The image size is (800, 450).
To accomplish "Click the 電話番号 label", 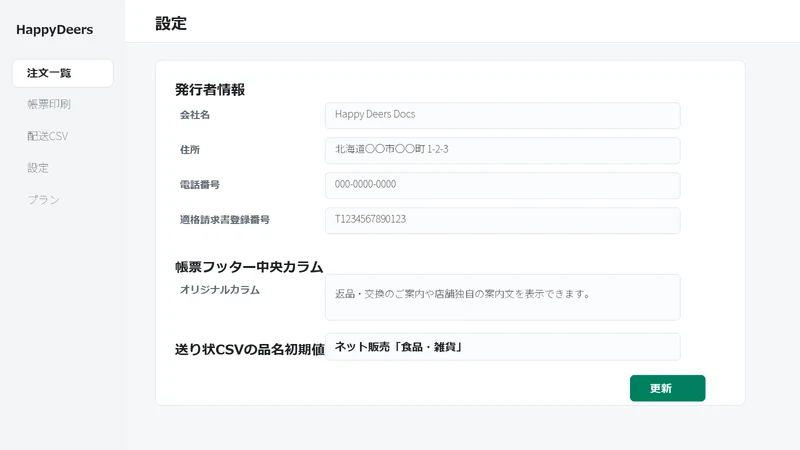I will [199, 185].
